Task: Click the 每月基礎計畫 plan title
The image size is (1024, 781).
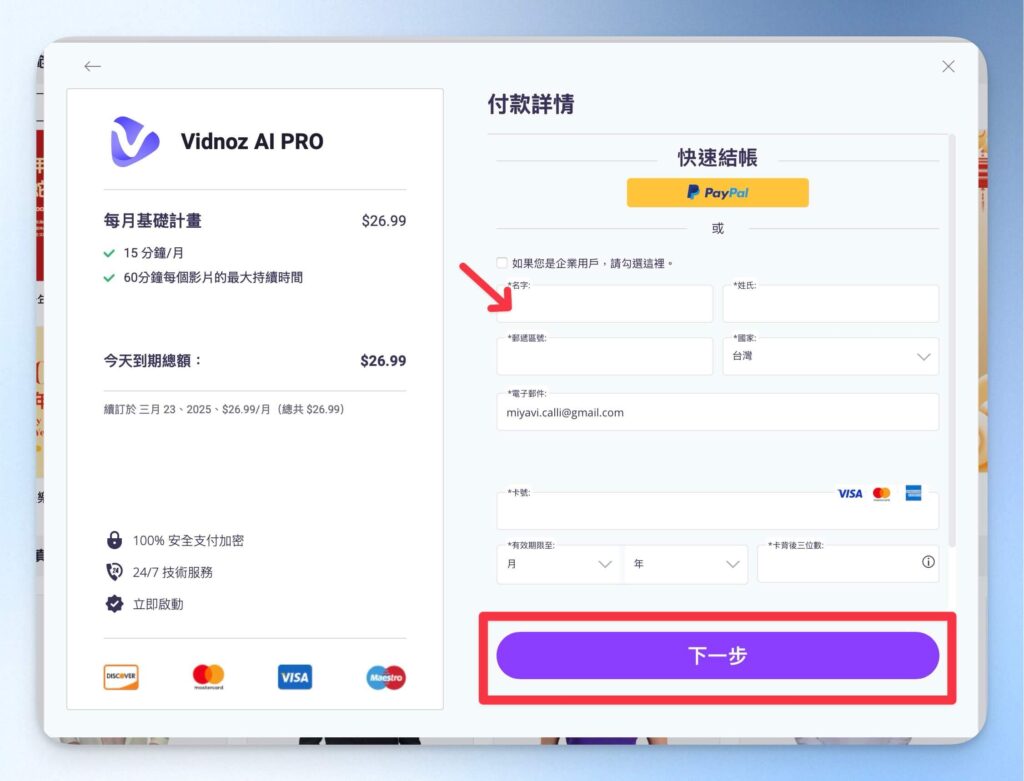Action: (152, 221)
